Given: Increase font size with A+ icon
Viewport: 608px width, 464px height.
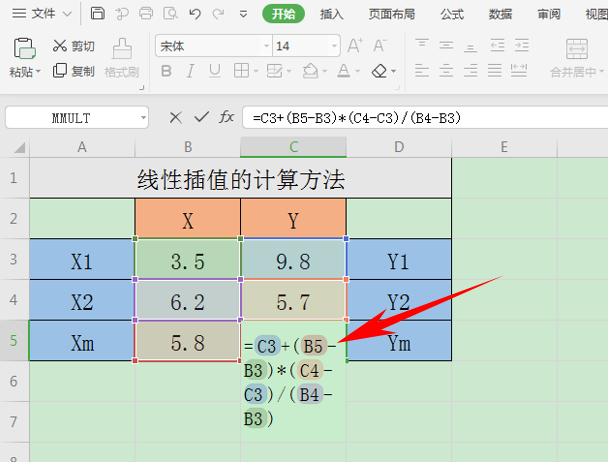Looking at the screenshot, I should [355, 46].
